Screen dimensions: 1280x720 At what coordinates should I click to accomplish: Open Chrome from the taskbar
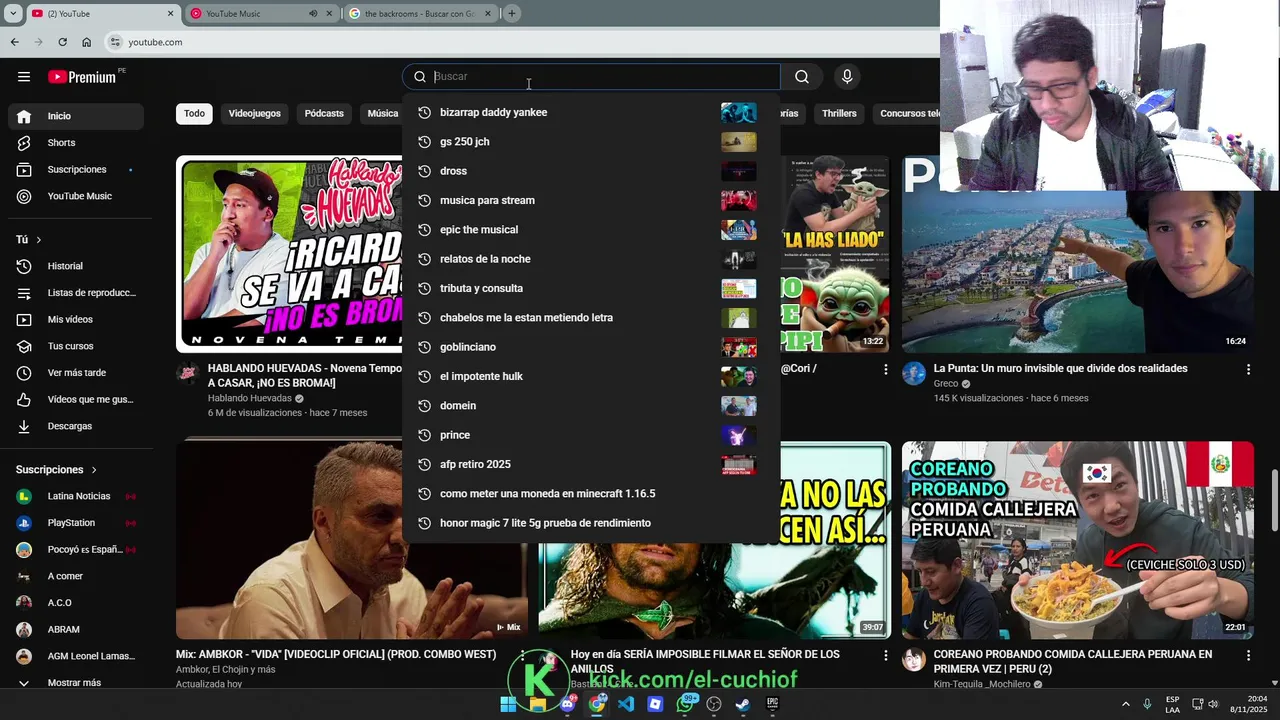[x=597, y=704]
